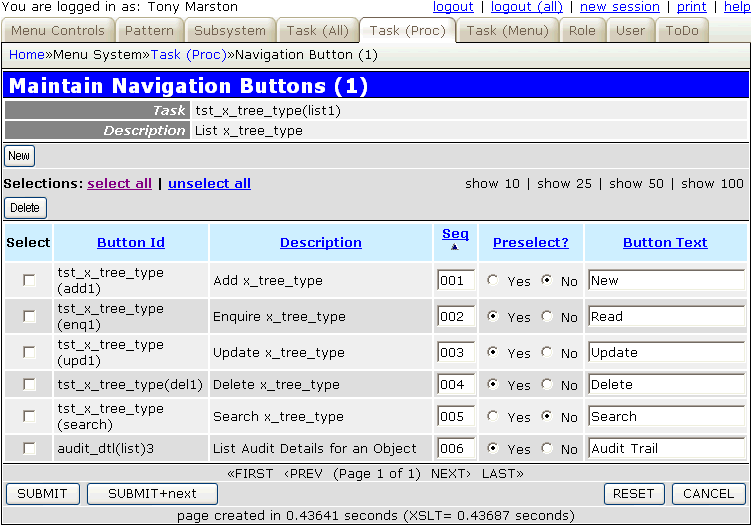Set Preselect to Yes for Add x_tree_type
Viewport: 752px width, 526px height.
tap(492, 281)
